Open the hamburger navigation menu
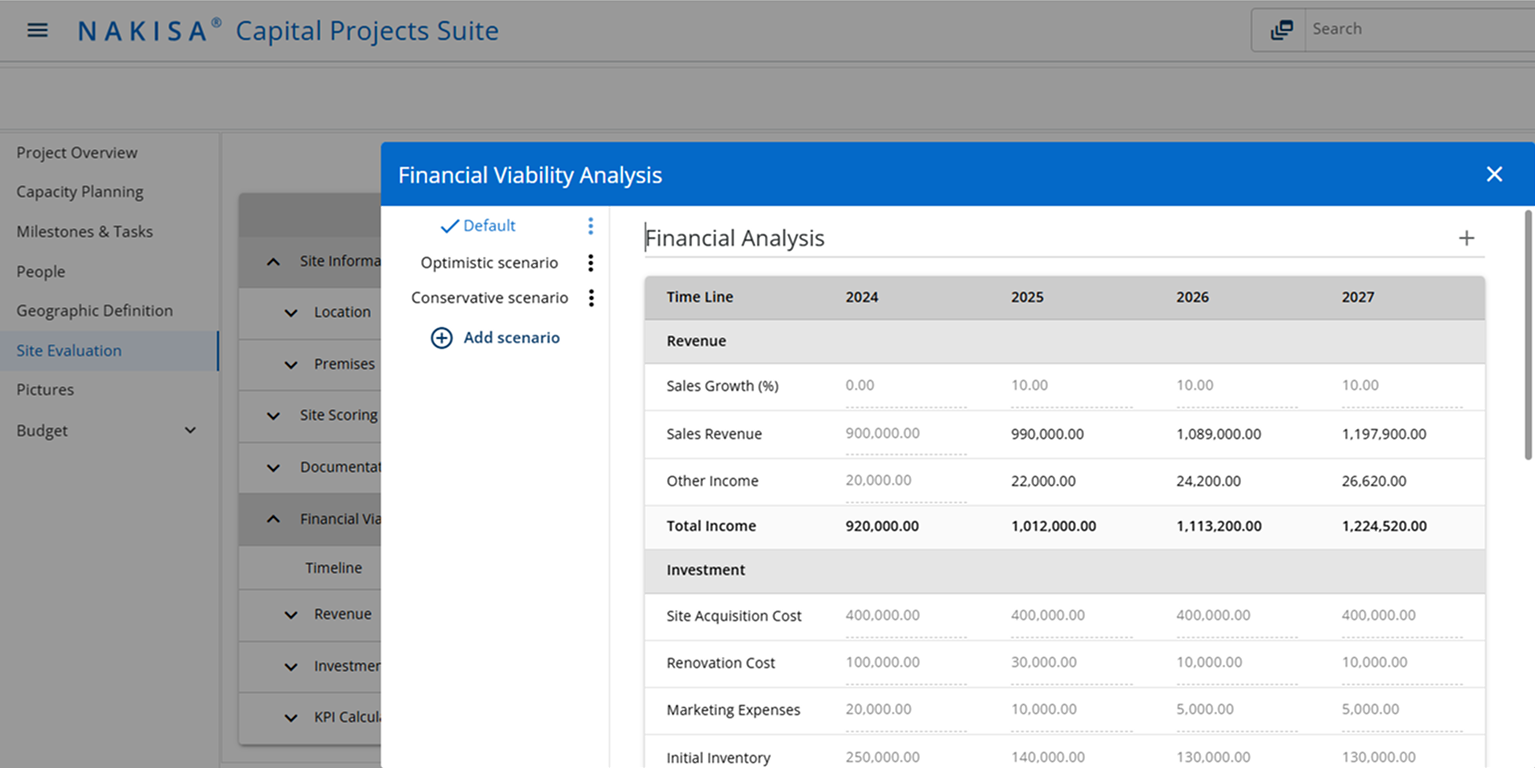Screen dimensions: 1535x768 [37, 29]
